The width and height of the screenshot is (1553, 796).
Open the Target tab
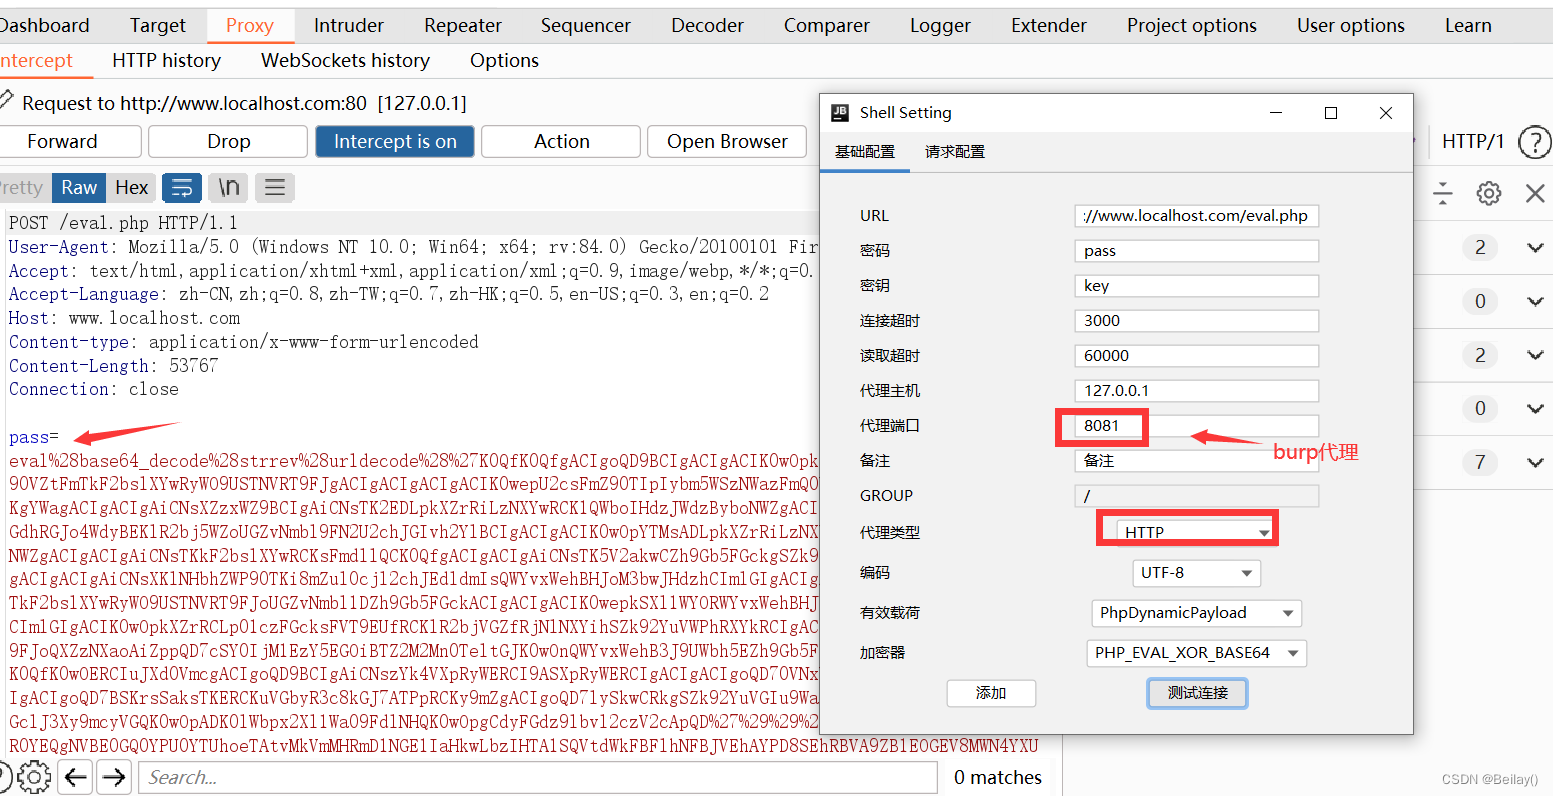click(x=158, y=25)
